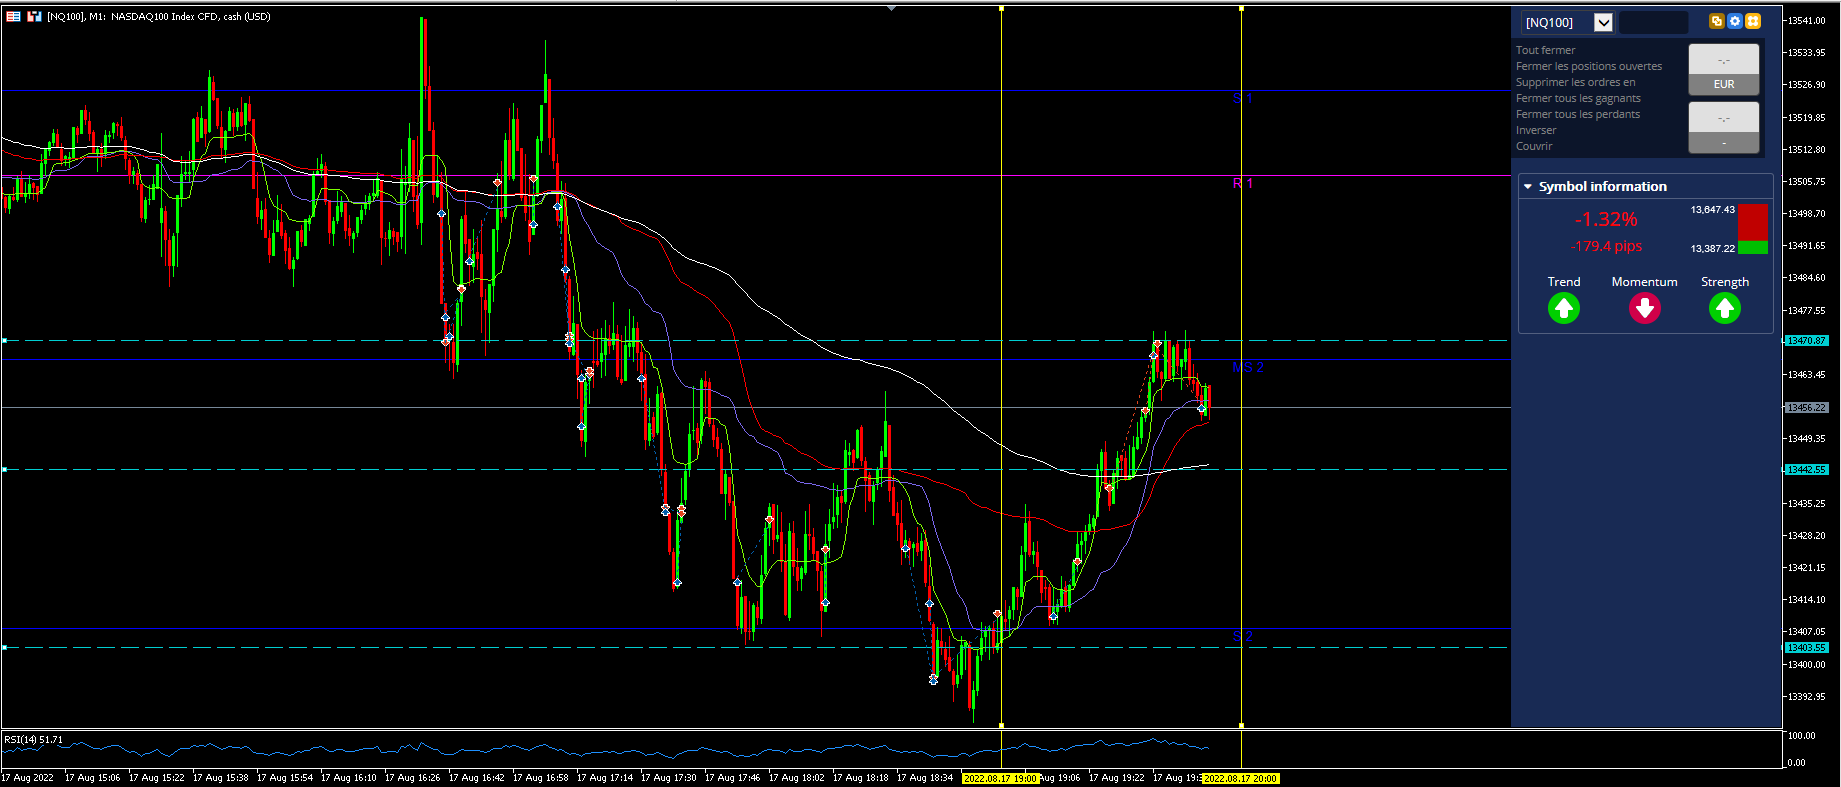Toggle the EUR currency button
This screenshot has height=787, width=1841.
[1724, 84]
